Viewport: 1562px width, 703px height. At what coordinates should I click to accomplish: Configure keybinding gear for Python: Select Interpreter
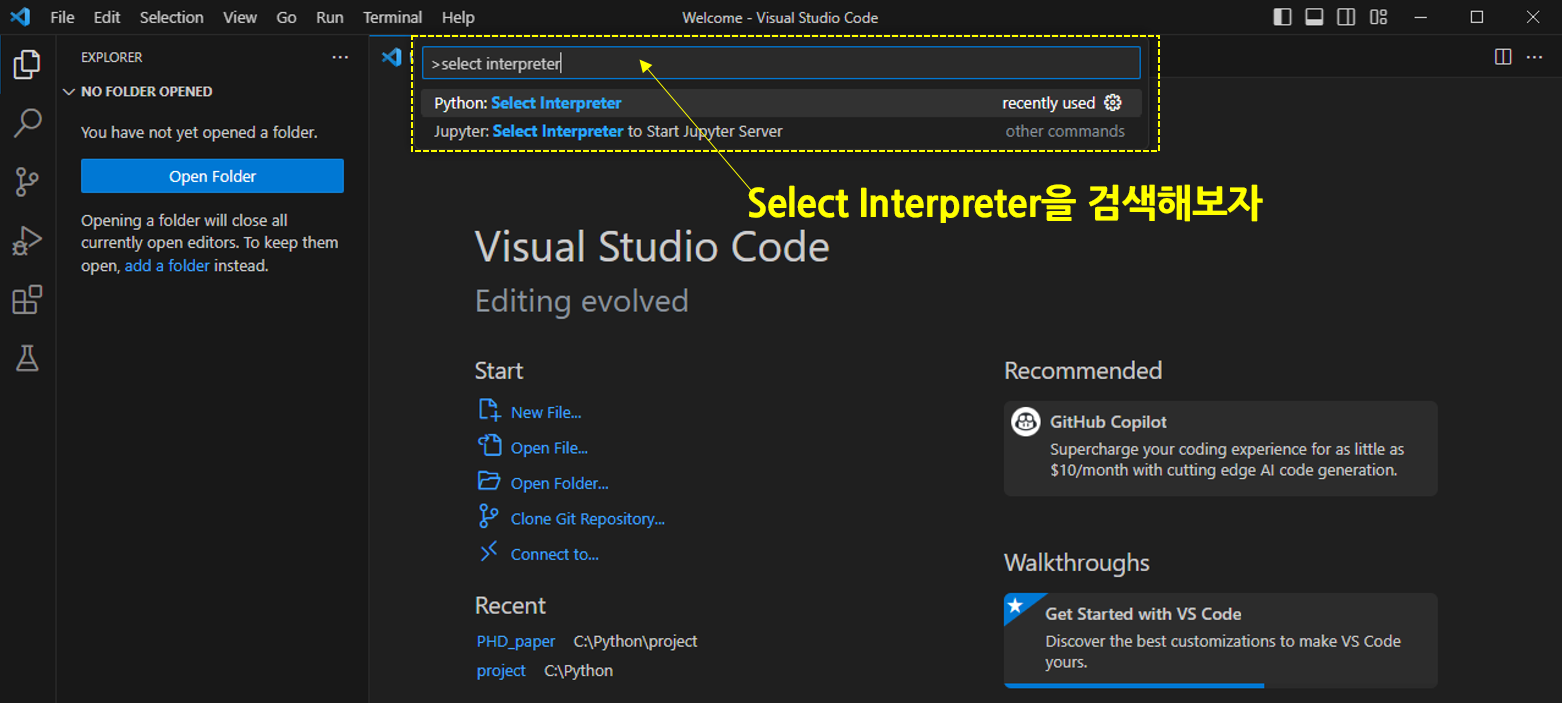(x=1113, y=103)
